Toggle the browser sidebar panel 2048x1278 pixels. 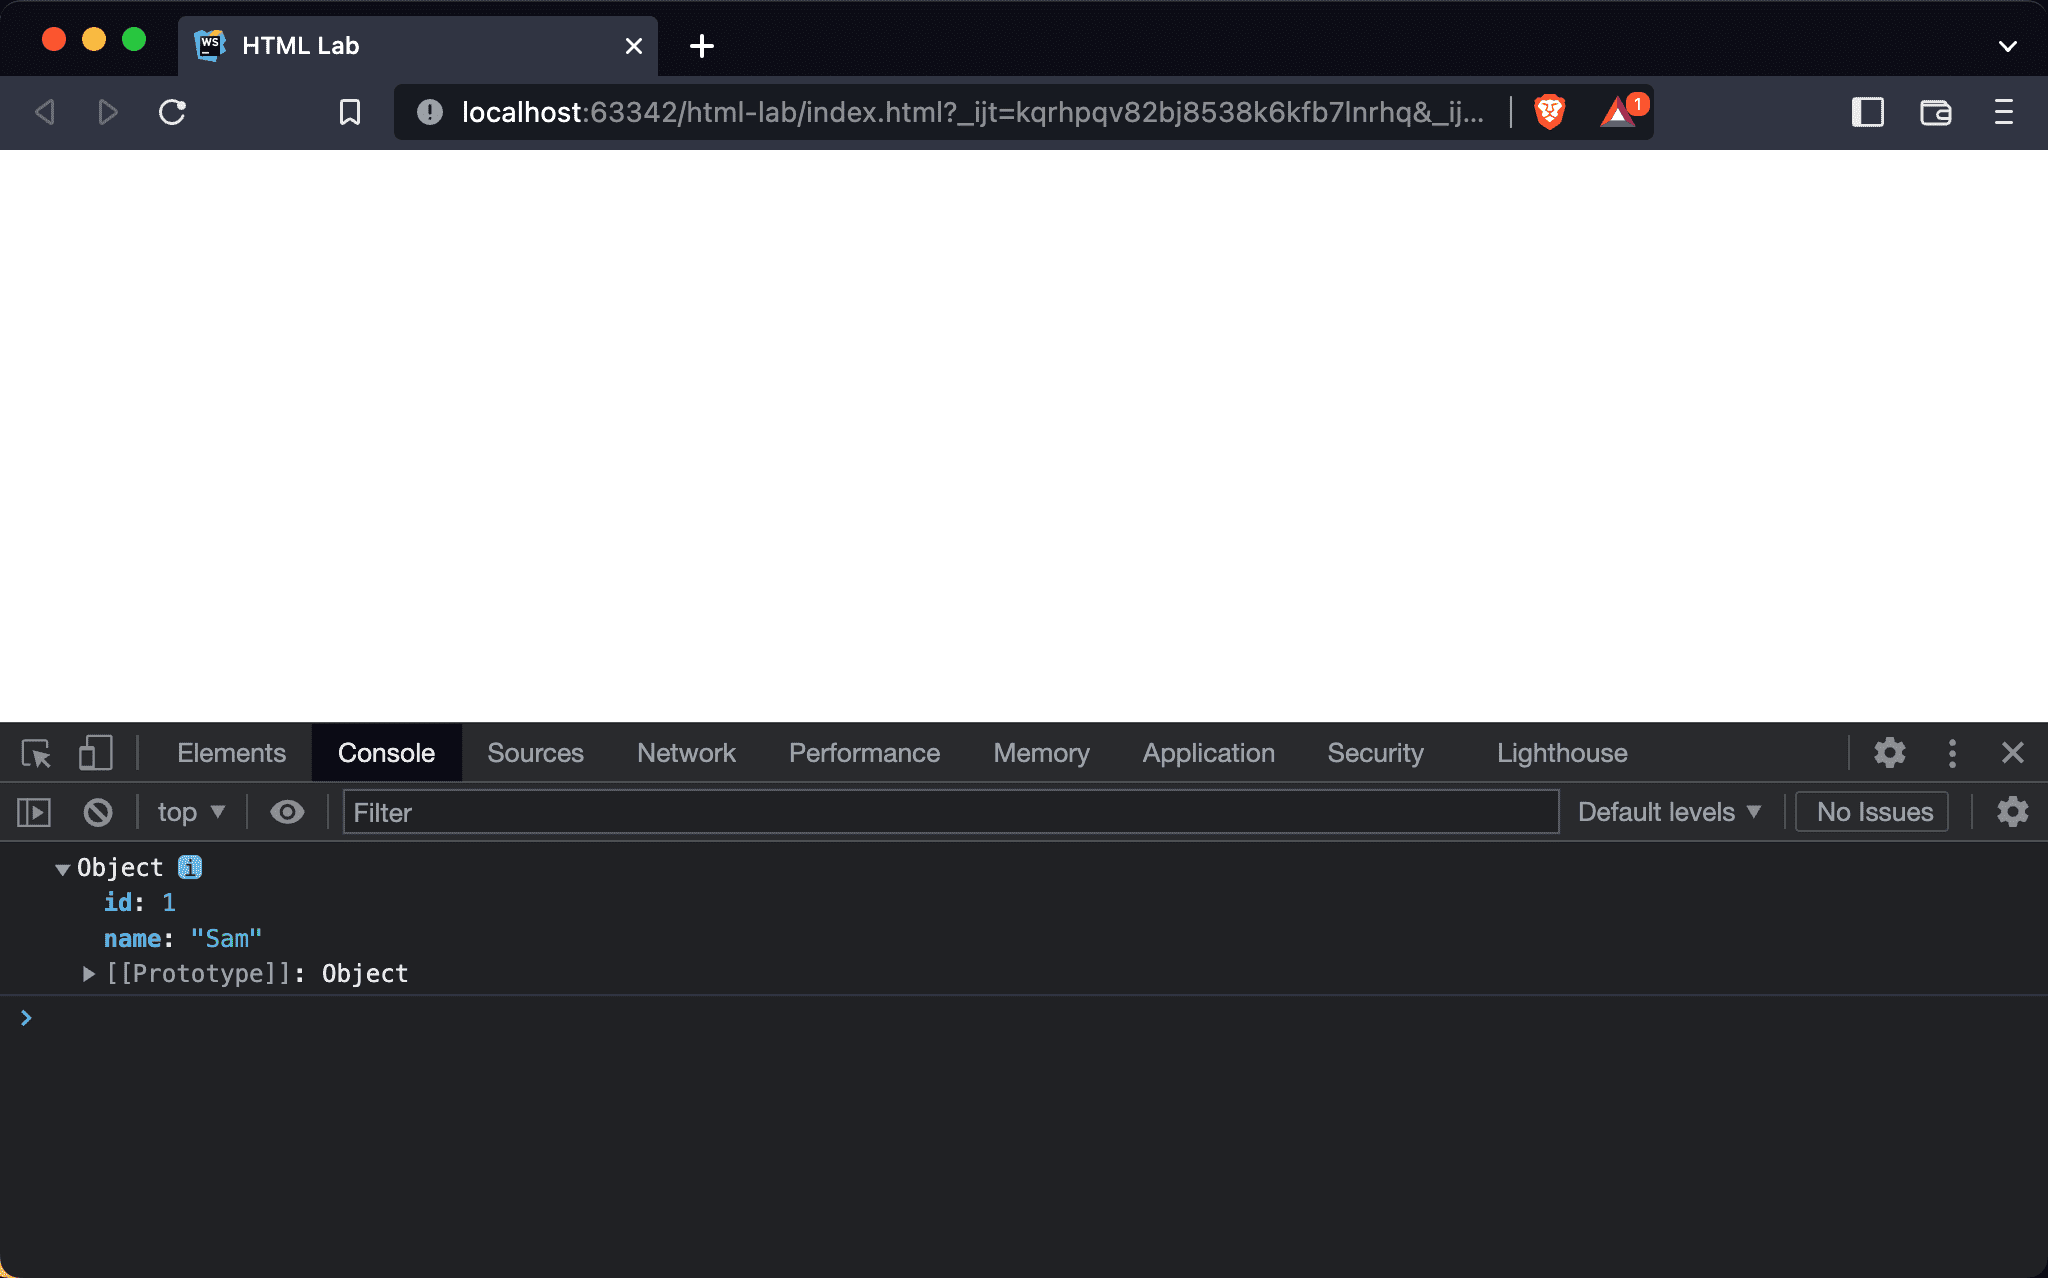click(x=1866, y=112)
